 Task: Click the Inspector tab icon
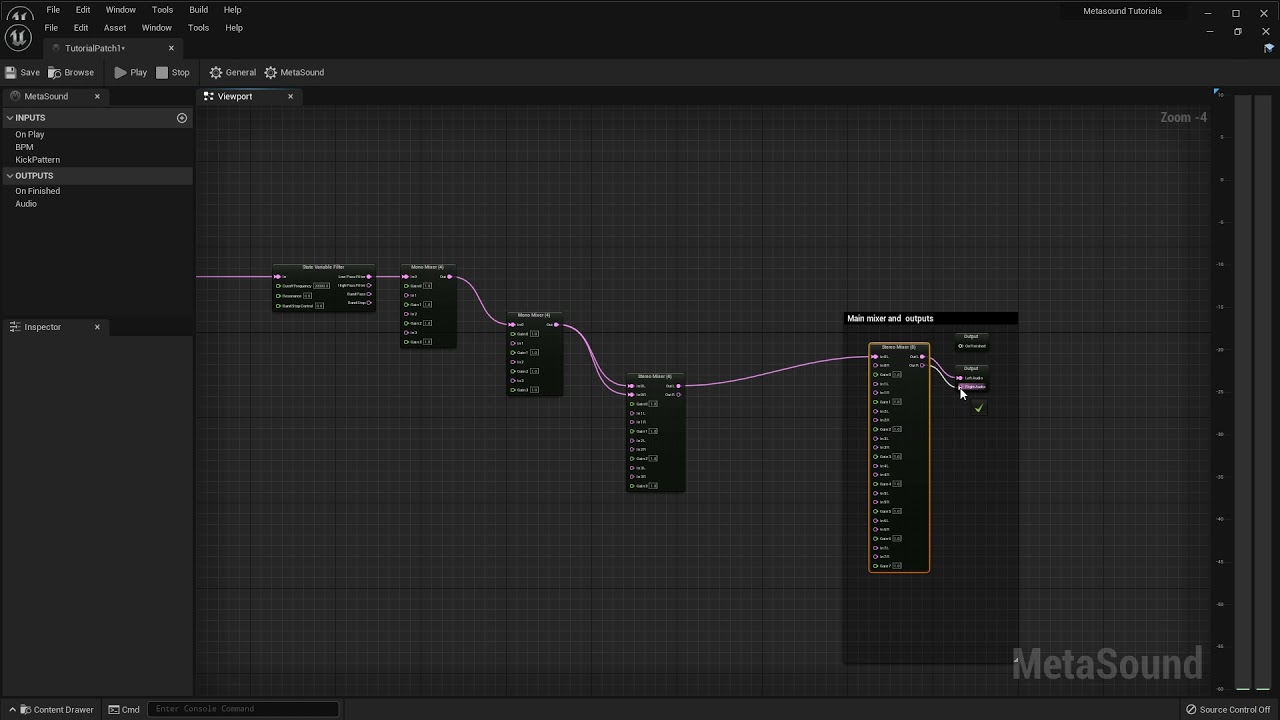point(16,327)
